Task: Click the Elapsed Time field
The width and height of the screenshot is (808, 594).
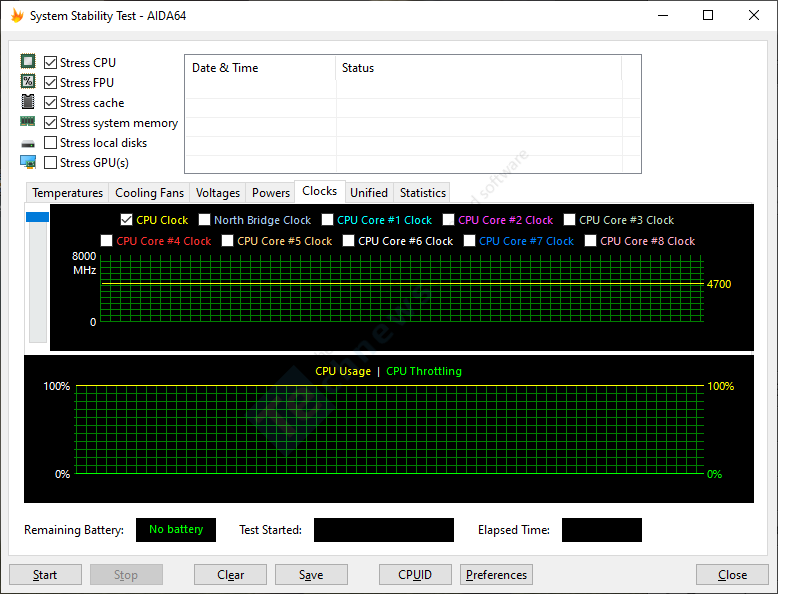Action: pos(602,530)
